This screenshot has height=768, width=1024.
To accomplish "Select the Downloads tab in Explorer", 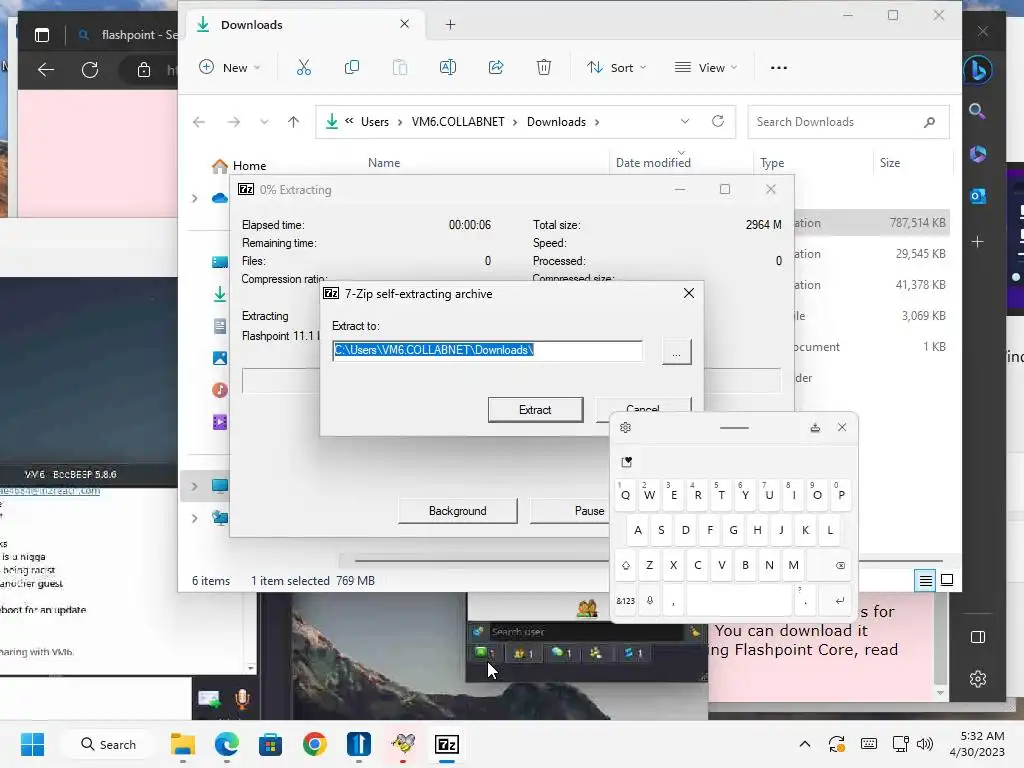I will click(304, 25).
